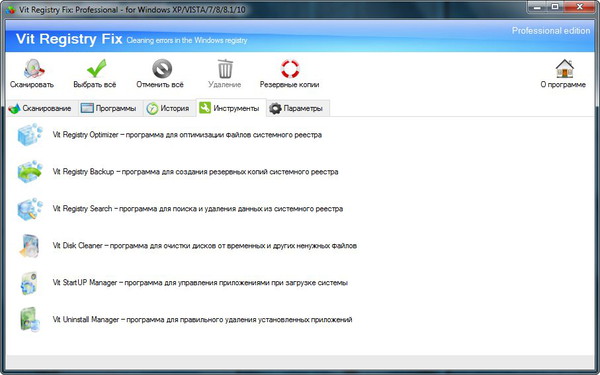Launch Vit Registry Optimizer text link

click(187, 135)
